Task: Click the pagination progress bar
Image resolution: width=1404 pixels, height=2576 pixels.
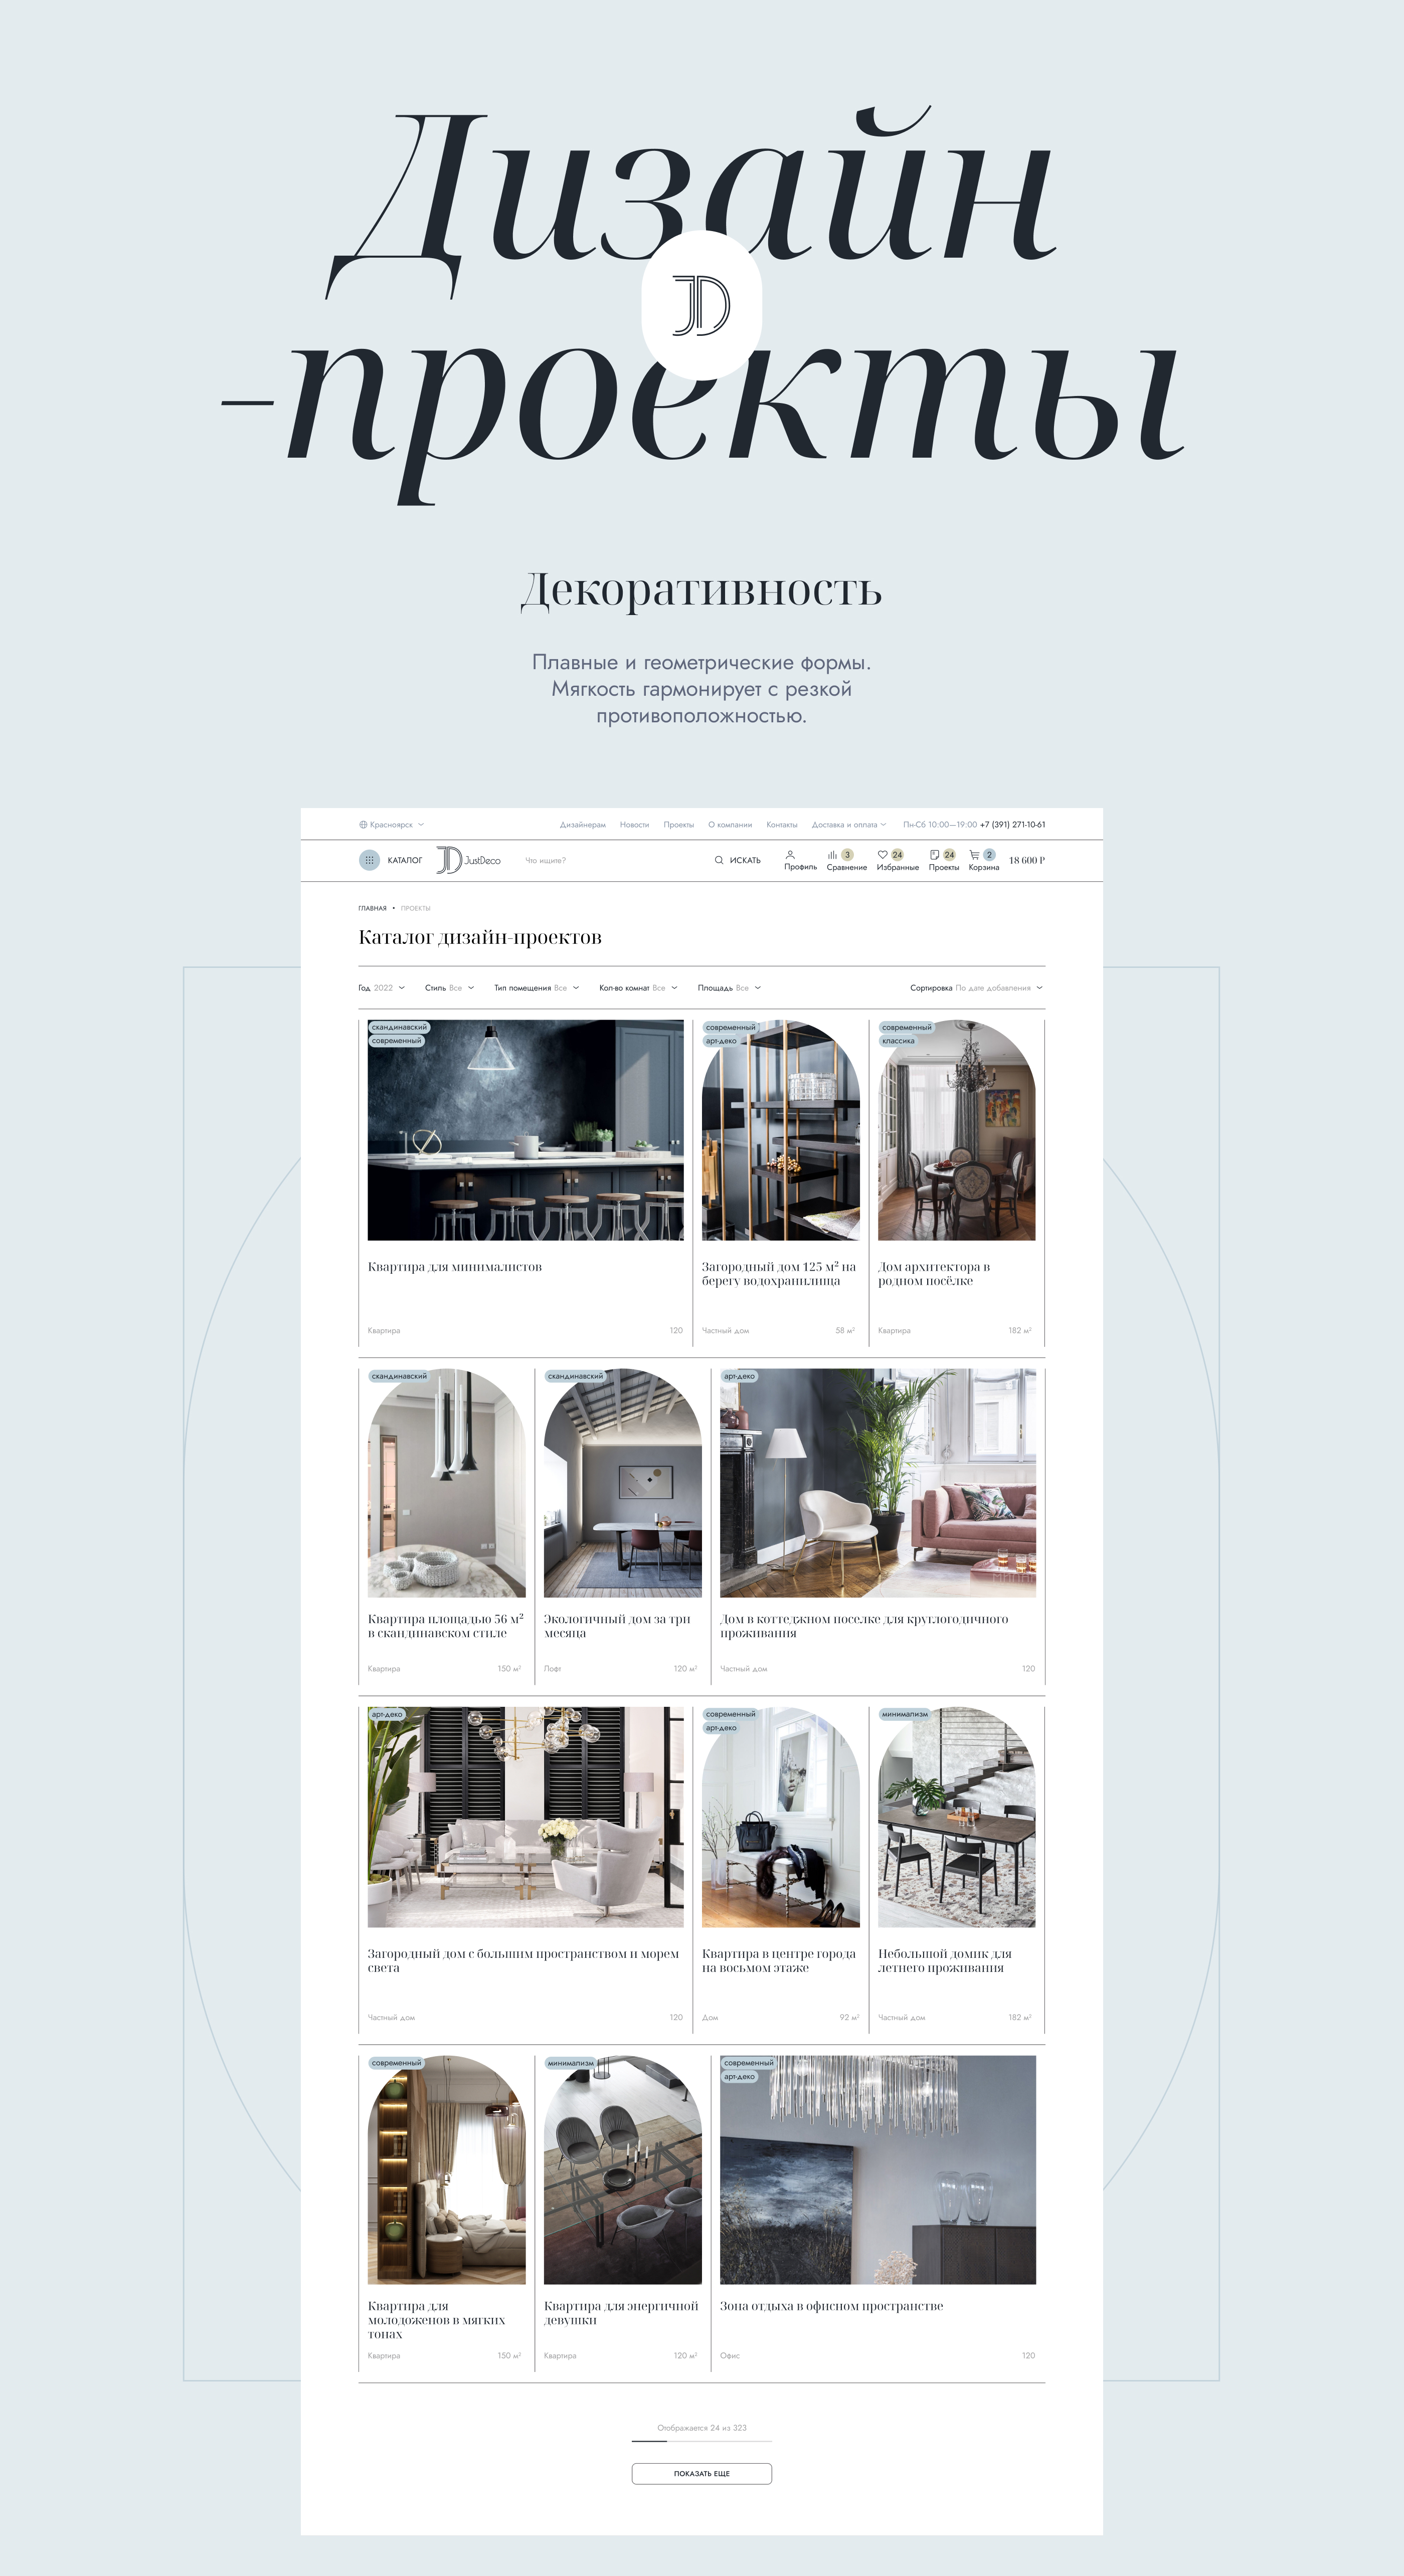Action: click(701, 2441)
